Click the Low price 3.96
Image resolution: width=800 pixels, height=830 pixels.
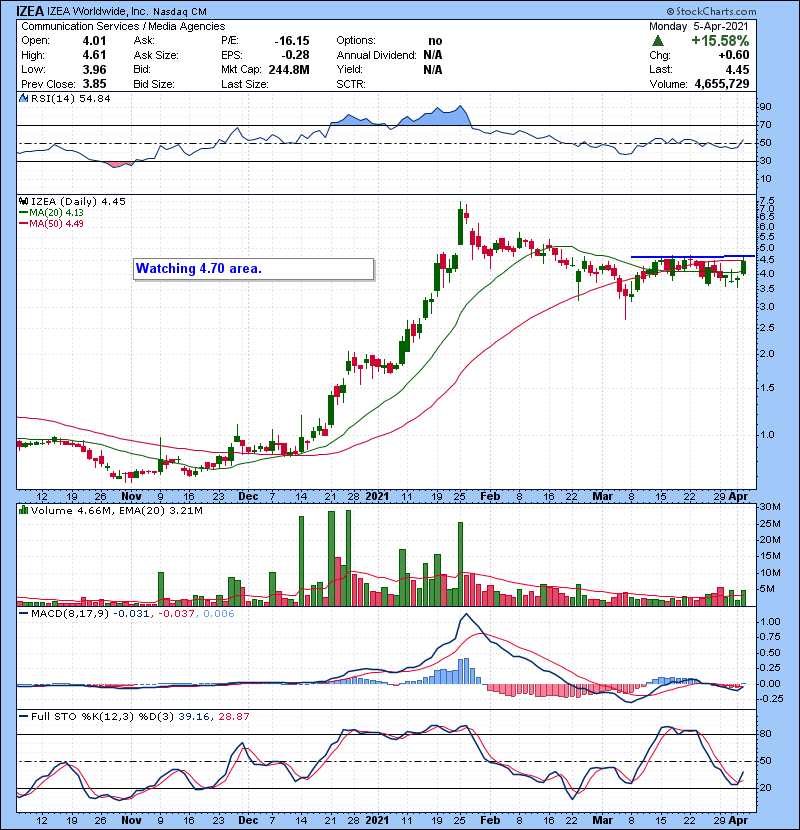click(x=94, y=70)
